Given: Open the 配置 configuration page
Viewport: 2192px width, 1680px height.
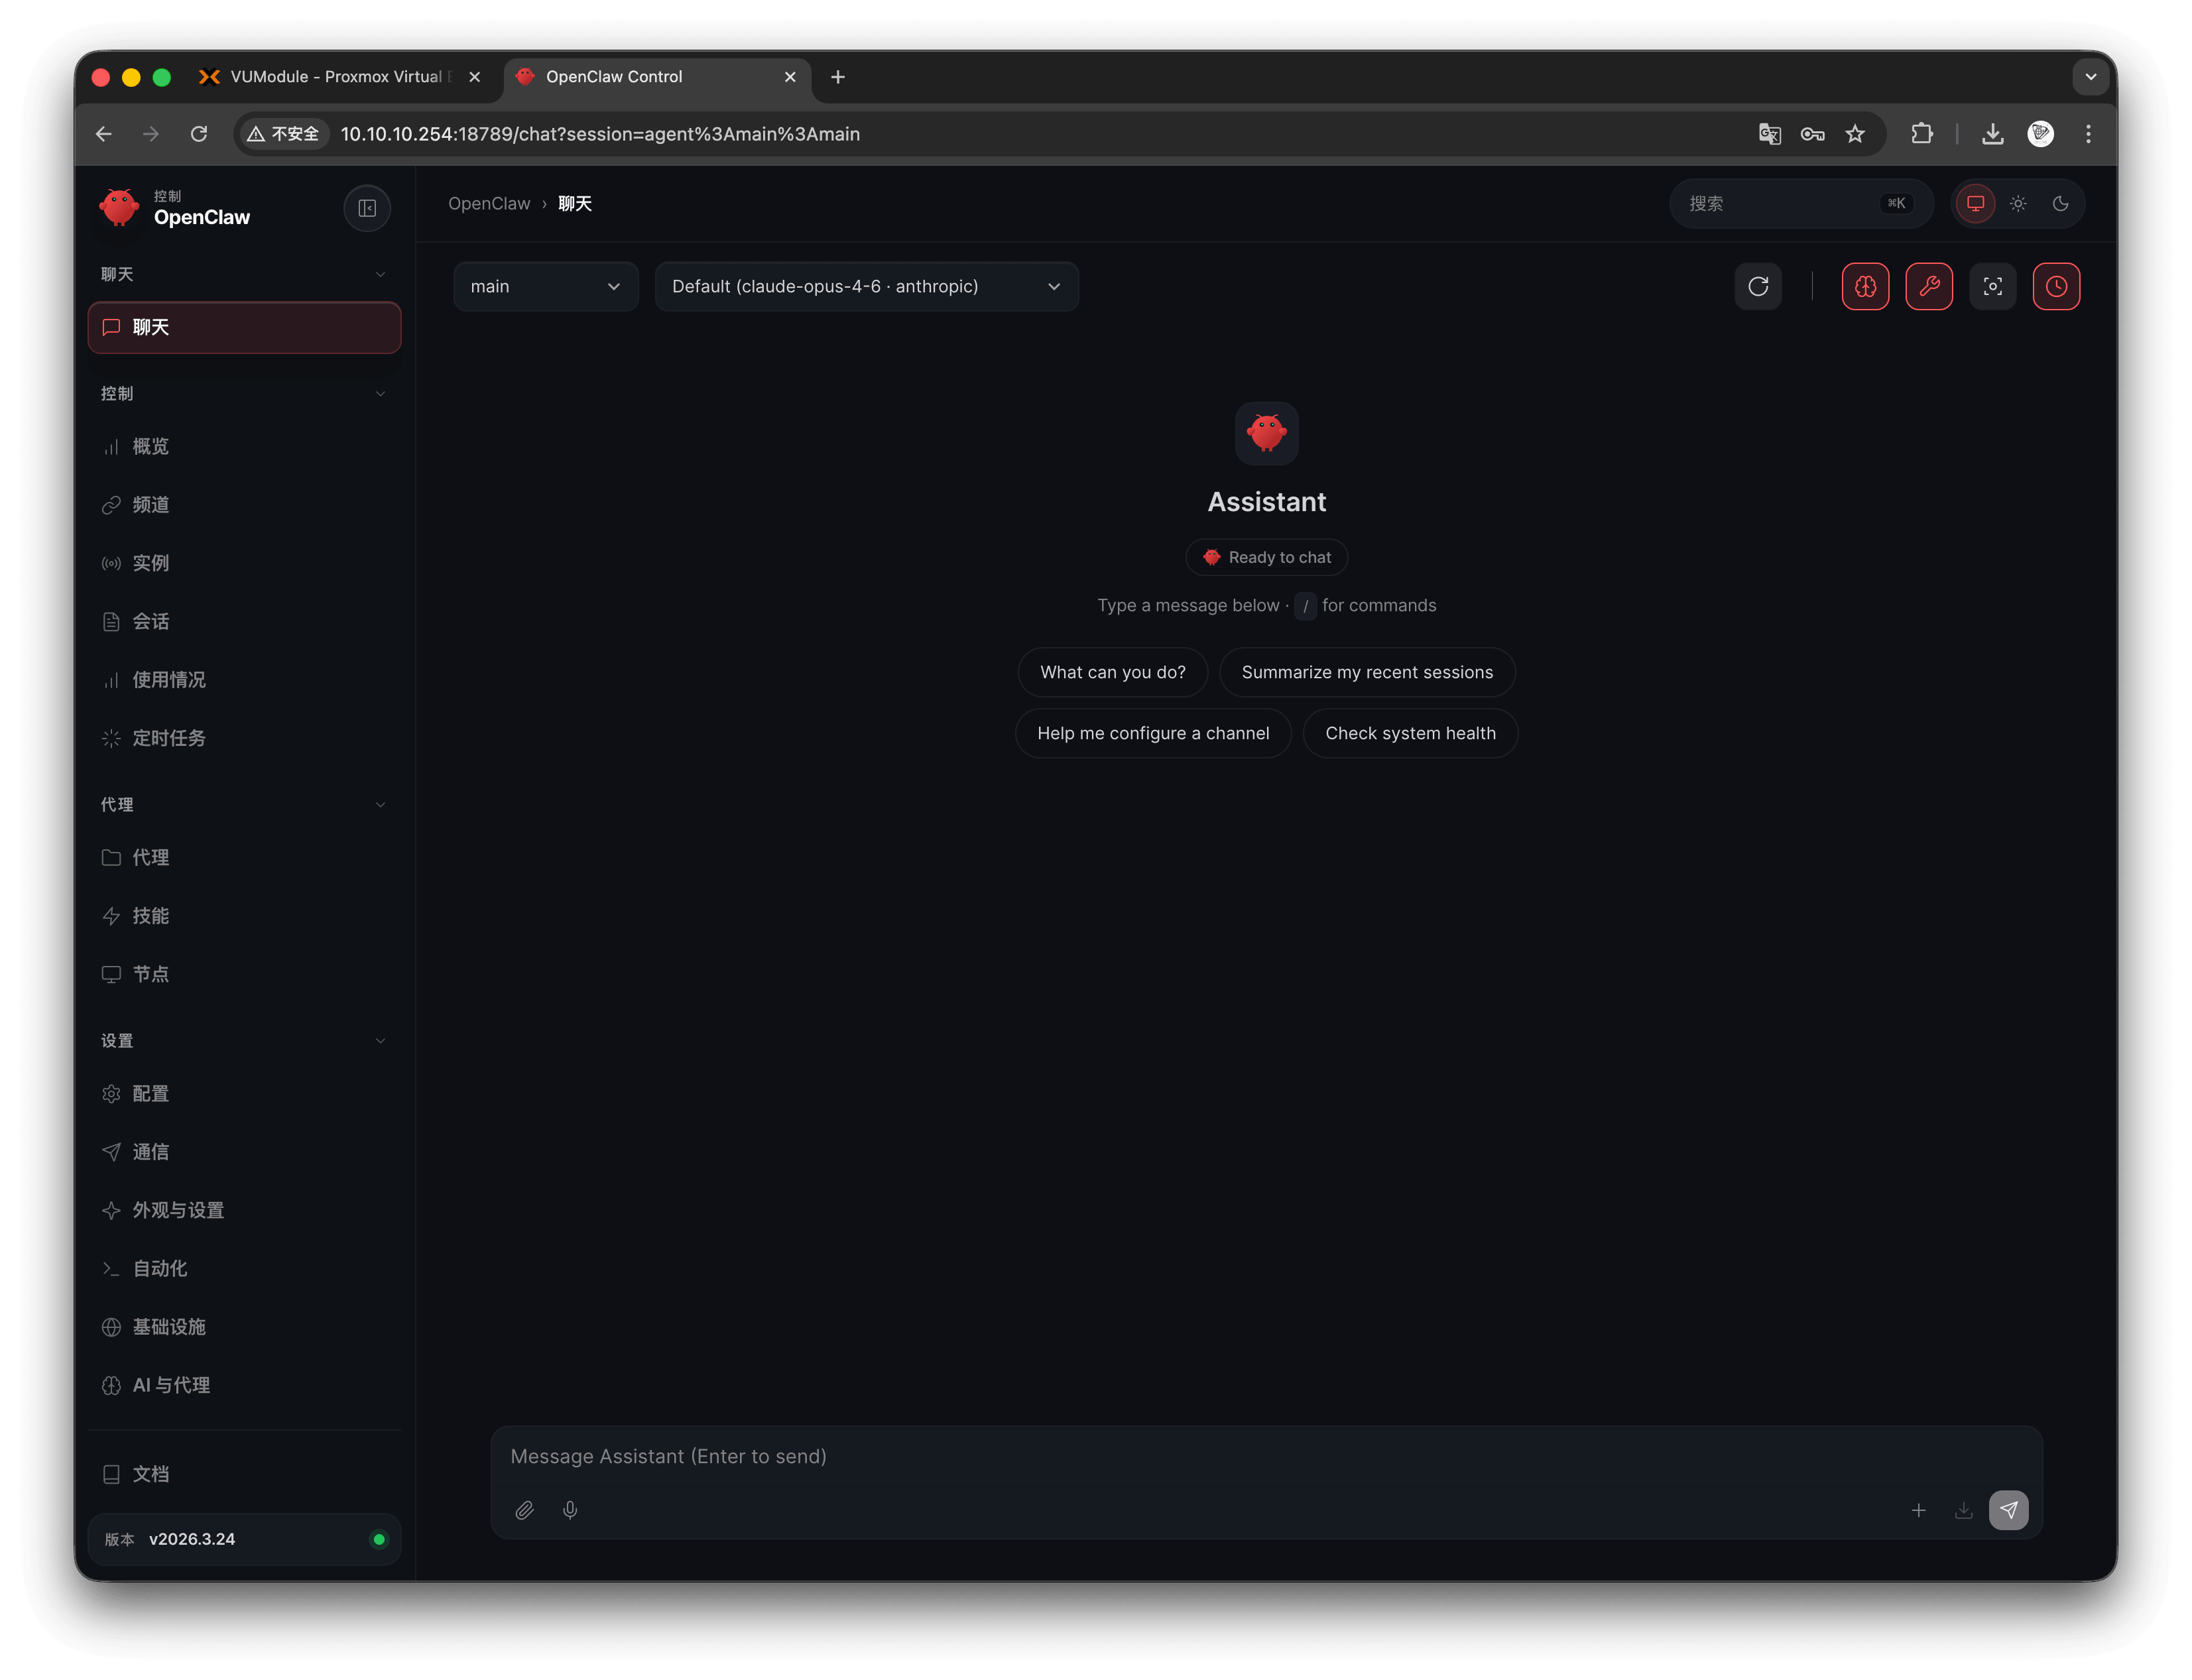Looking at the screenshot, I should [x=244, y=1094].
